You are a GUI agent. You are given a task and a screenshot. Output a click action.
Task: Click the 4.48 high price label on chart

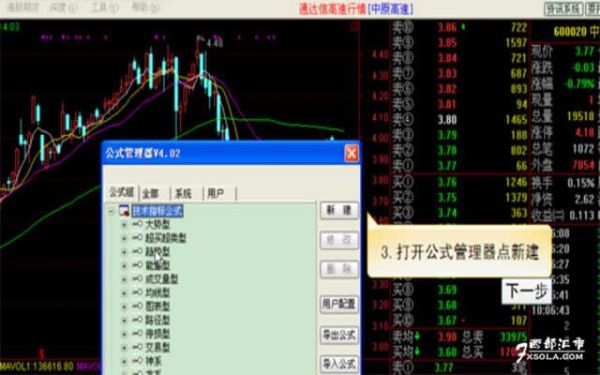point(214,43)
